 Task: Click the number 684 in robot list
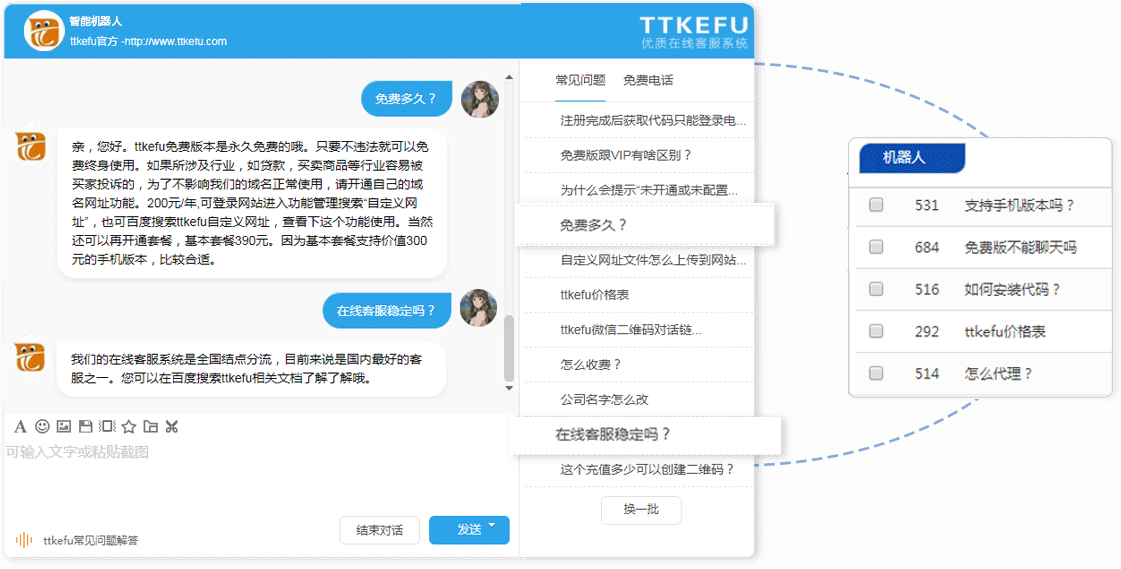click(x=927, y=247)
